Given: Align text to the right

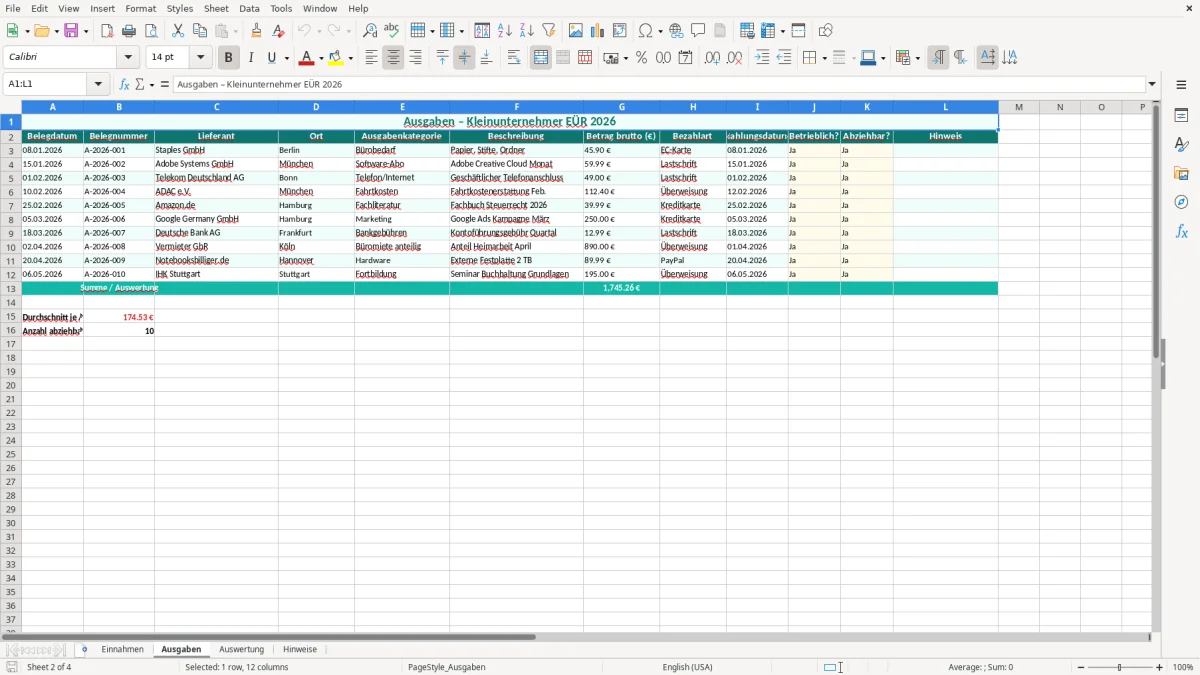Looking at the screenshot, I should pos(415,58).
